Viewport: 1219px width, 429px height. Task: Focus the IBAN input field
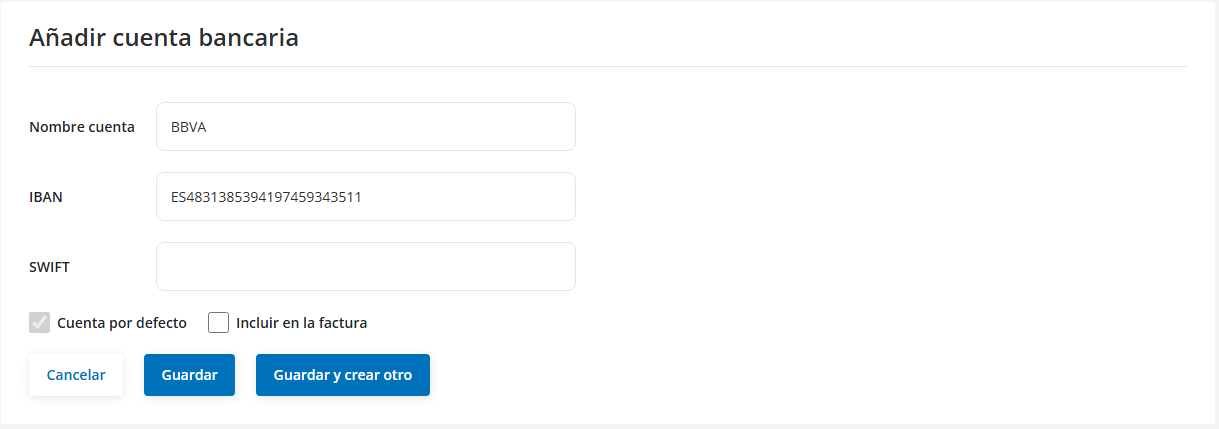point(365,197)
